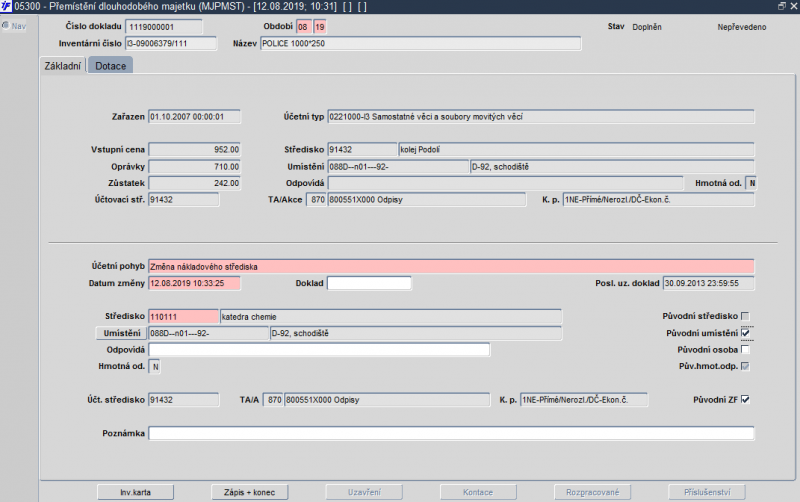Click the Účt. středisko 91432 field

click(184, 399)
